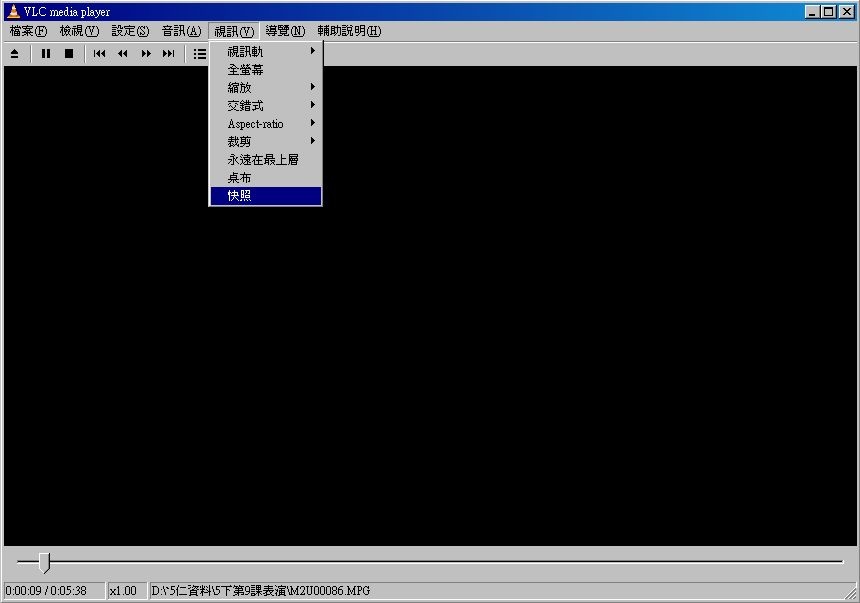The height and width of the screenshot is (603, 860).
Task: Stop playback with the stop button
Action: click(x=69, y=54)
